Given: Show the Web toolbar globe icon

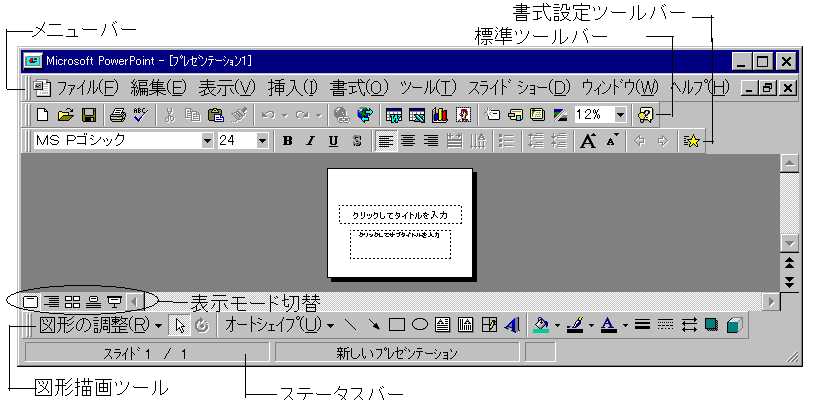Looking at the screenshot, I should coord(364,115).
